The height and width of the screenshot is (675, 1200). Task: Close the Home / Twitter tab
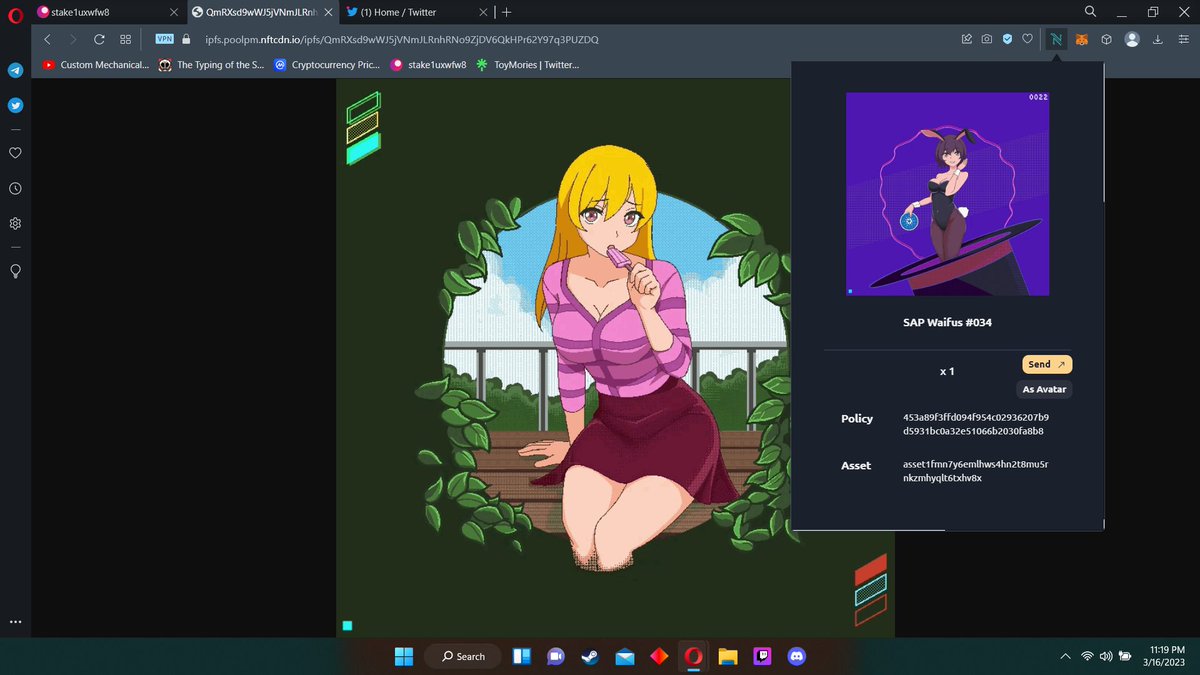483,12
